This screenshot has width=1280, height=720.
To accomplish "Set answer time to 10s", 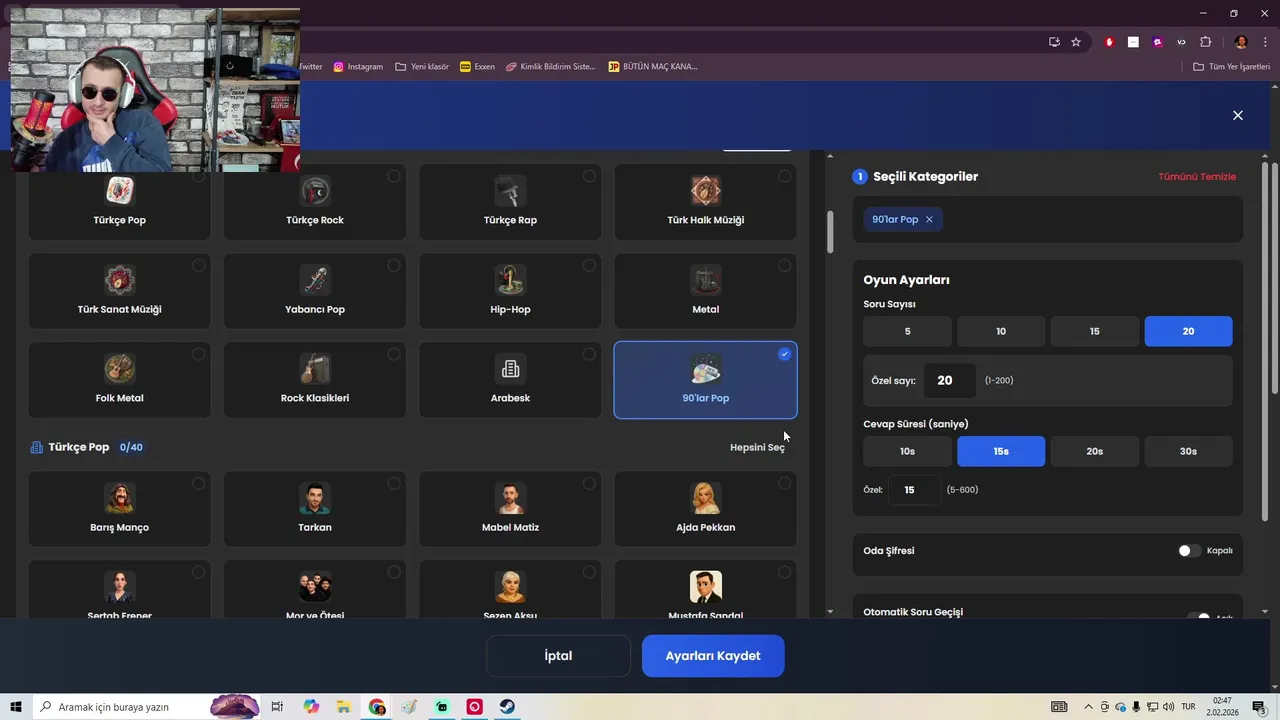I will [907, 451].
